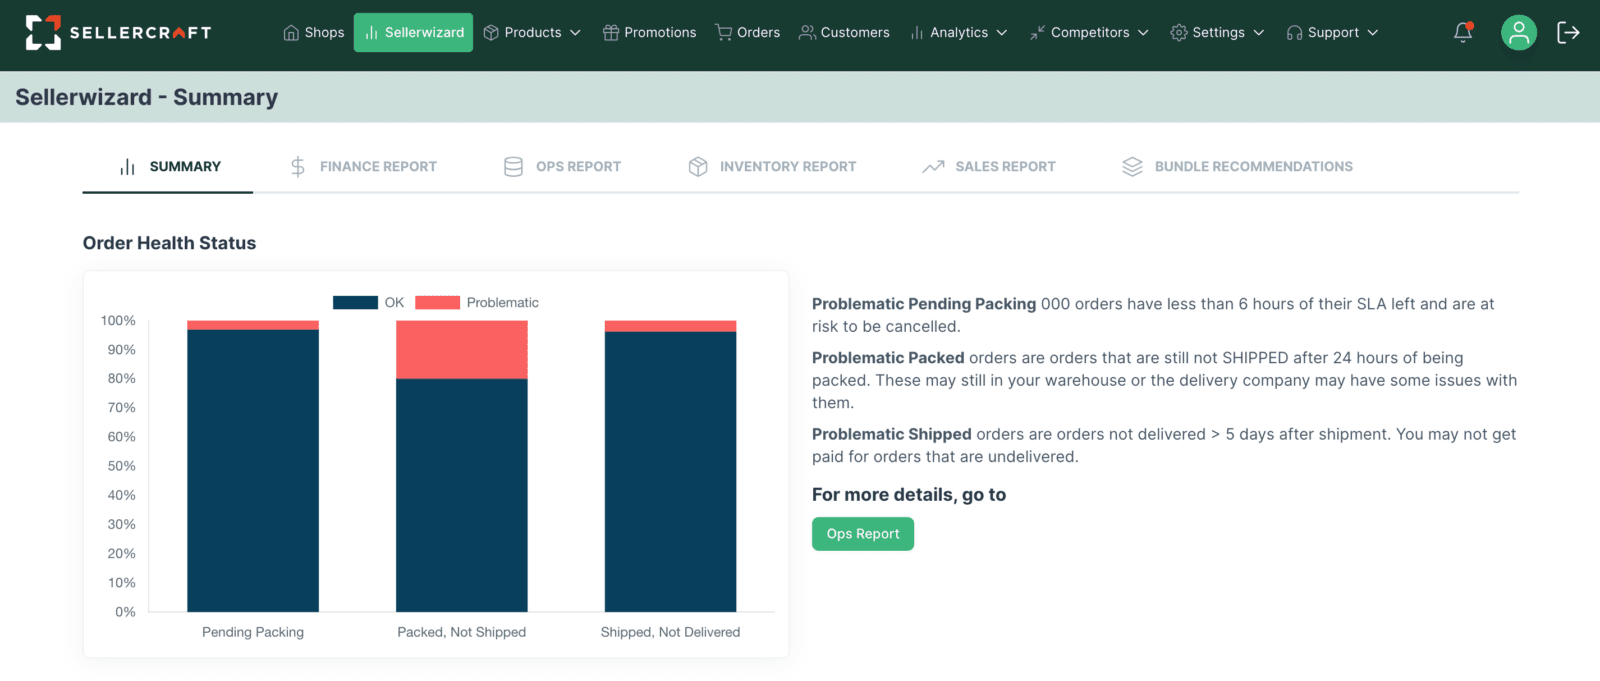Click the "50%" y-axis label
Image resolution: width=1600 pixels, height=681 pixels.
pyautogui.click(x=122, y=466)
